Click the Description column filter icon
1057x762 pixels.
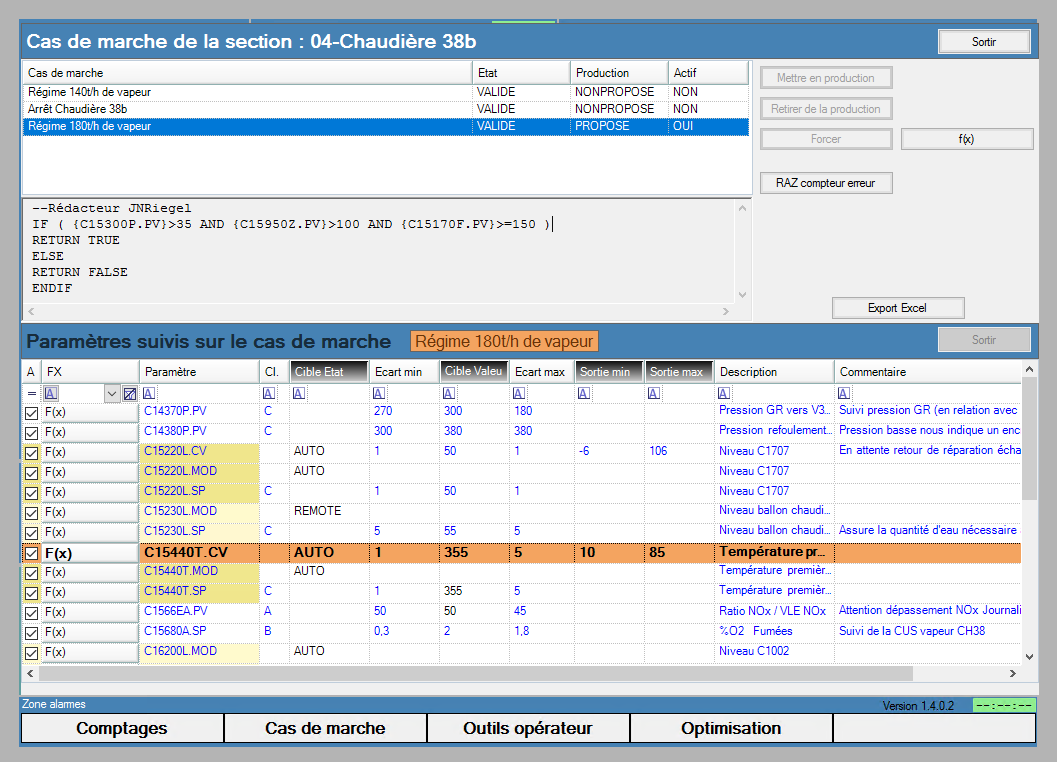click(x=724, y=393)
